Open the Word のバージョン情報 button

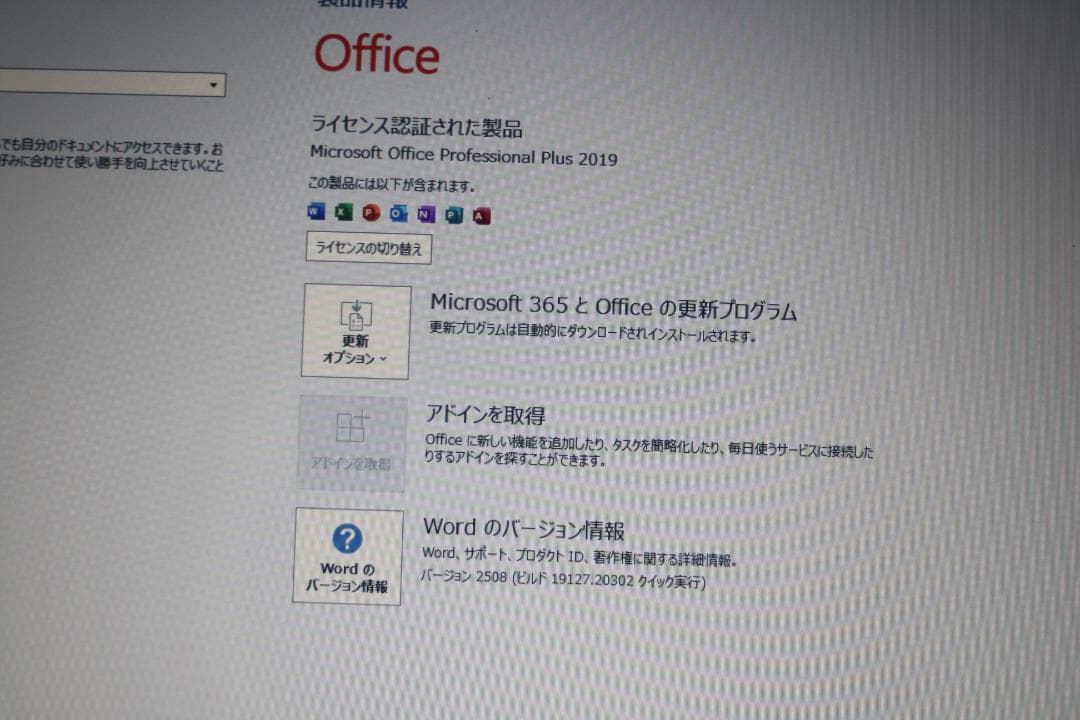(348, 556)
